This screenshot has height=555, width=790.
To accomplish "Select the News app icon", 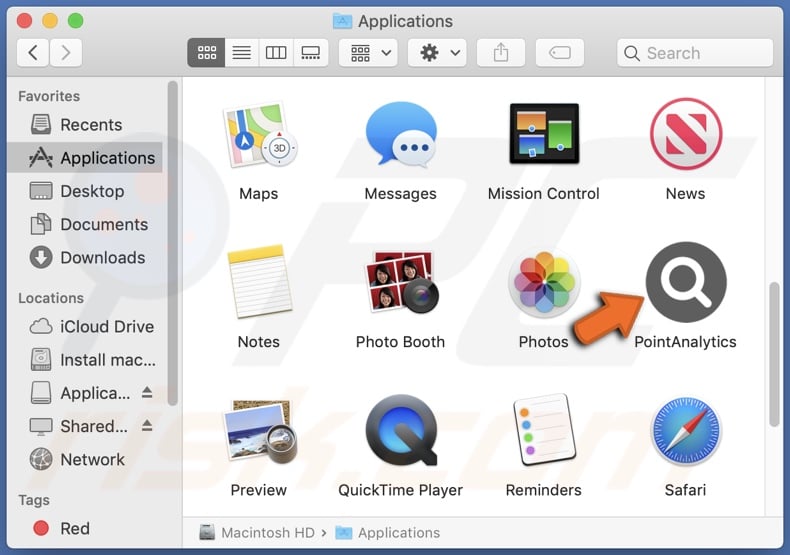I will coord(686,133).
